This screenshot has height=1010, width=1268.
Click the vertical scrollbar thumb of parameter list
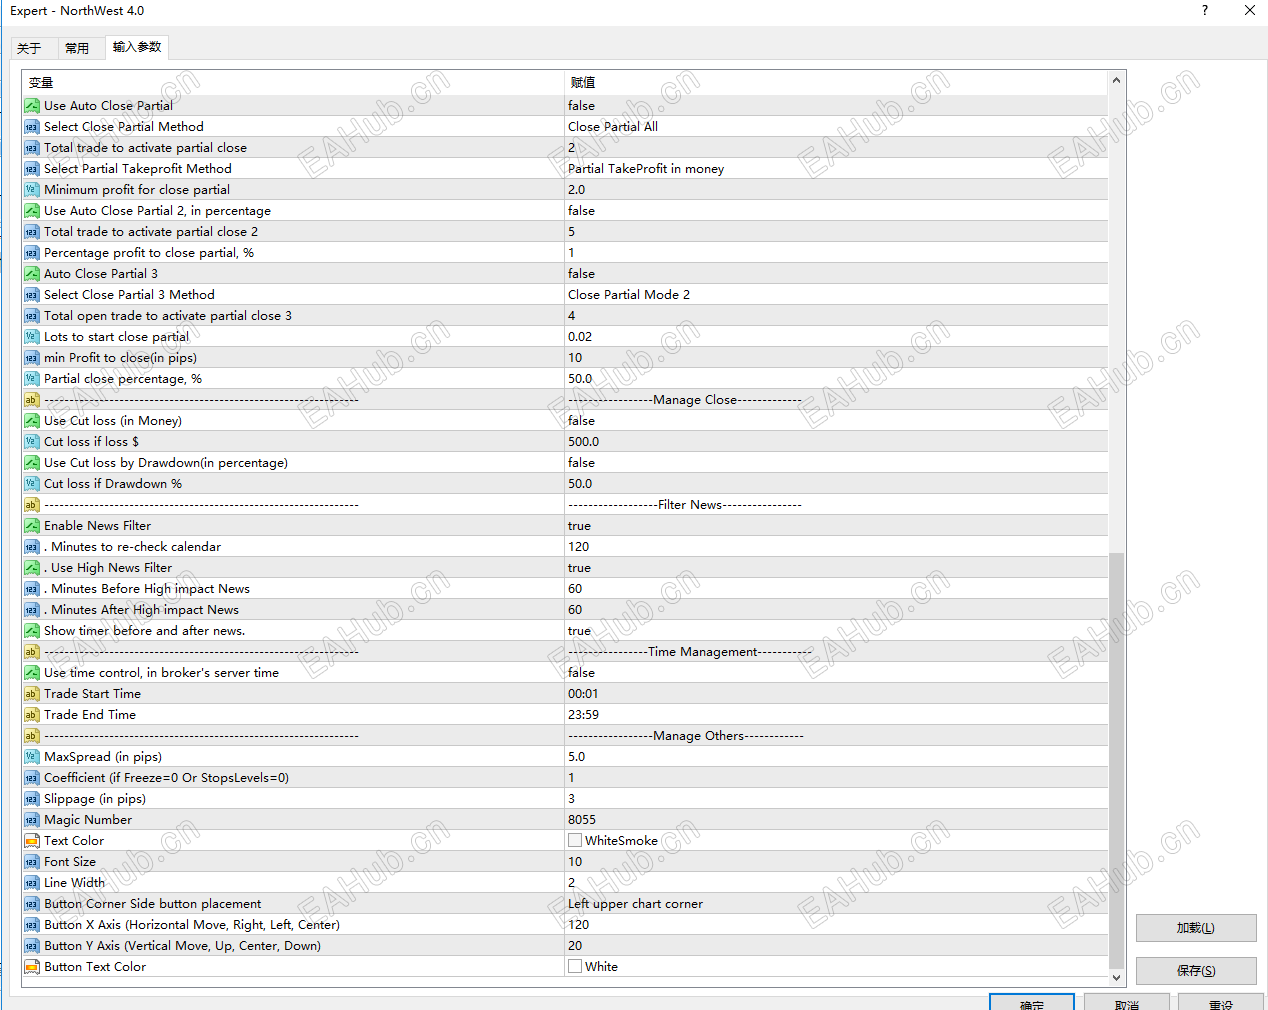coord(1117,760)
